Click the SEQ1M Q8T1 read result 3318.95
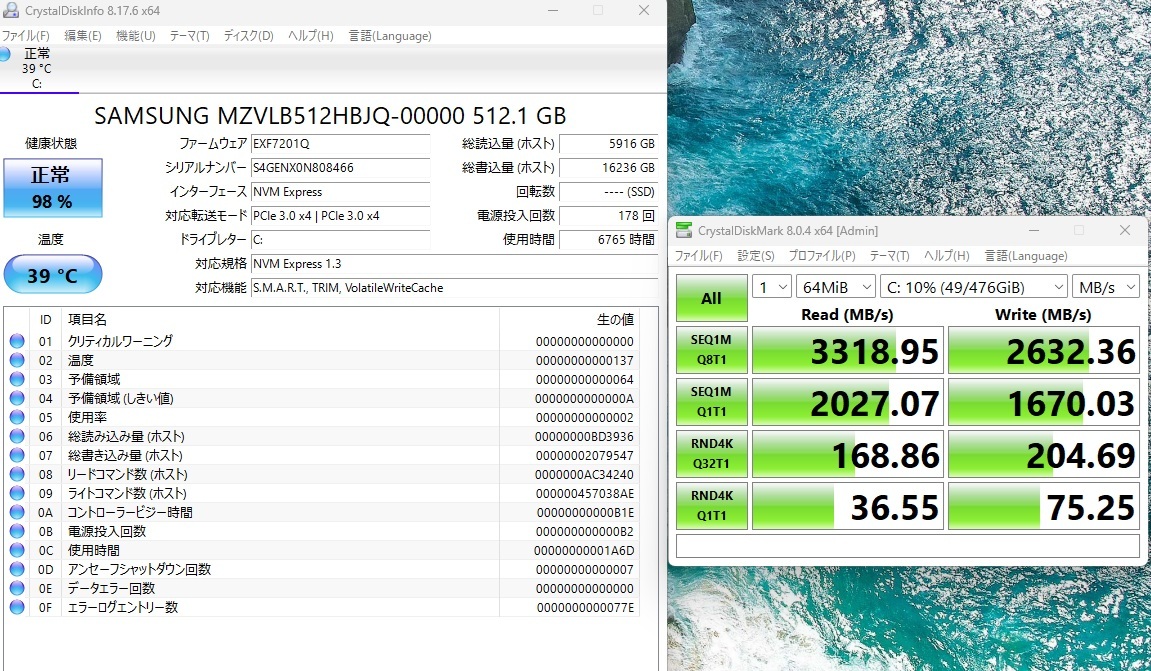The width and height of the screenshot is (1151, 671). 848,350
